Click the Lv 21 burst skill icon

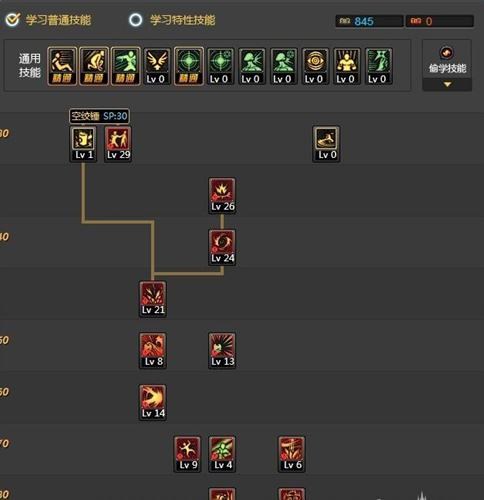point(153,299)
